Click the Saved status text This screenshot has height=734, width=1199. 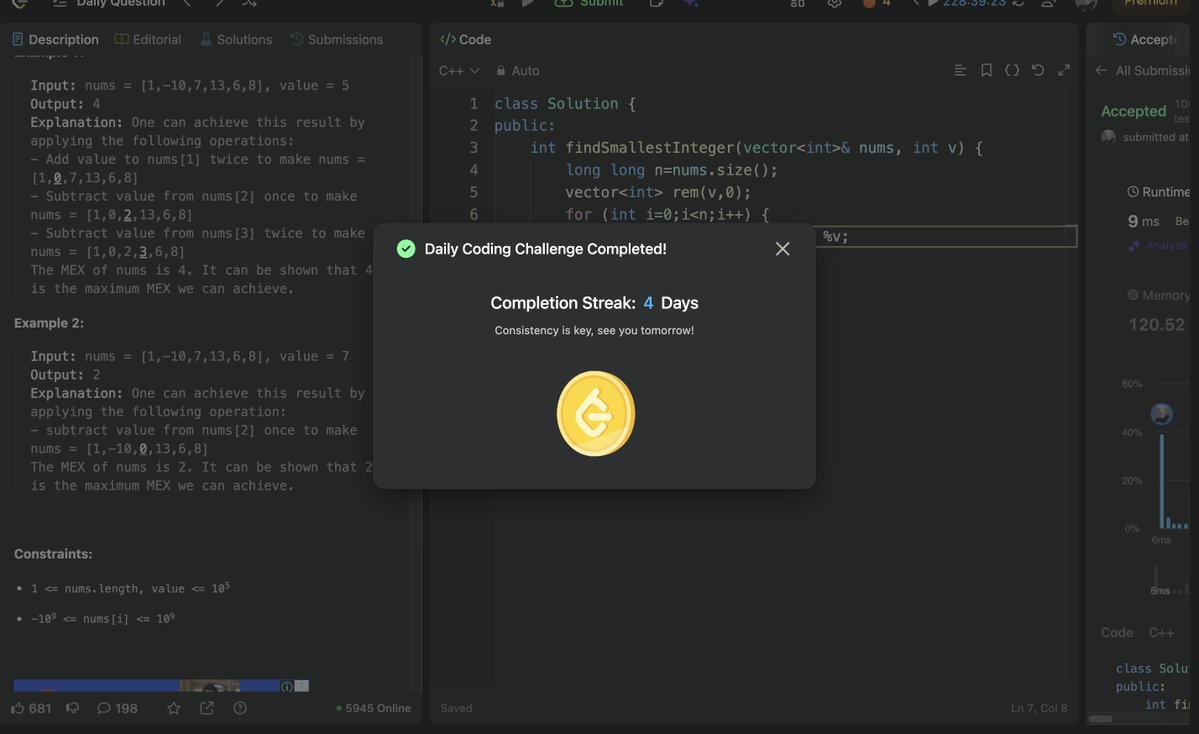[x=457, y=708]
